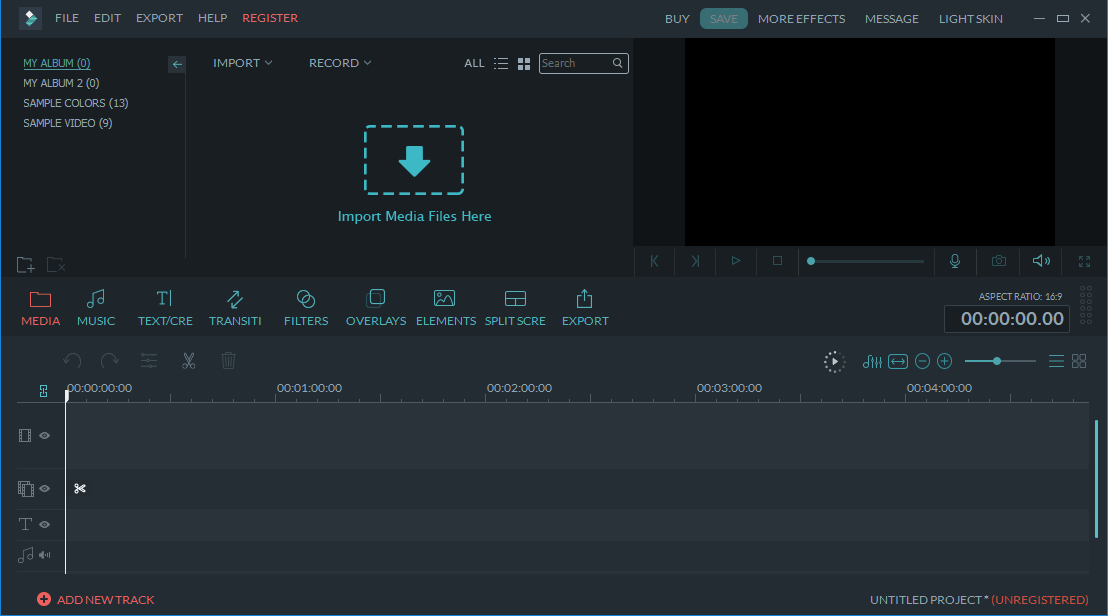Click the 00:01:00:00 ruler mark

(x=309, y=388)
